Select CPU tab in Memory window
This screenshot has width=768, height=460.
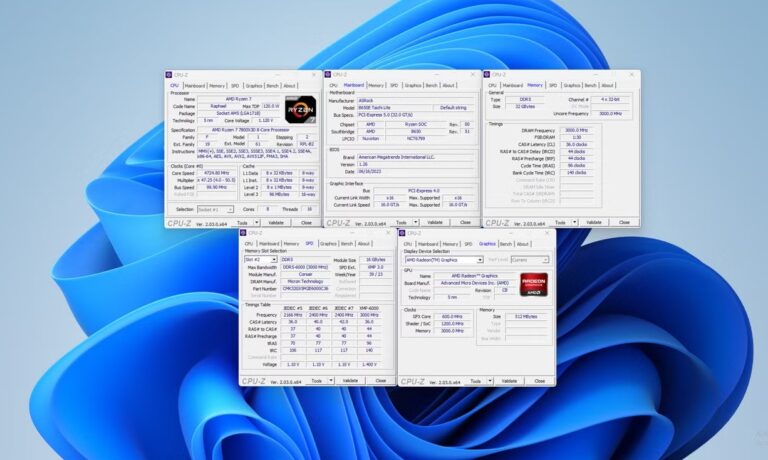click(x=492, y=85)
